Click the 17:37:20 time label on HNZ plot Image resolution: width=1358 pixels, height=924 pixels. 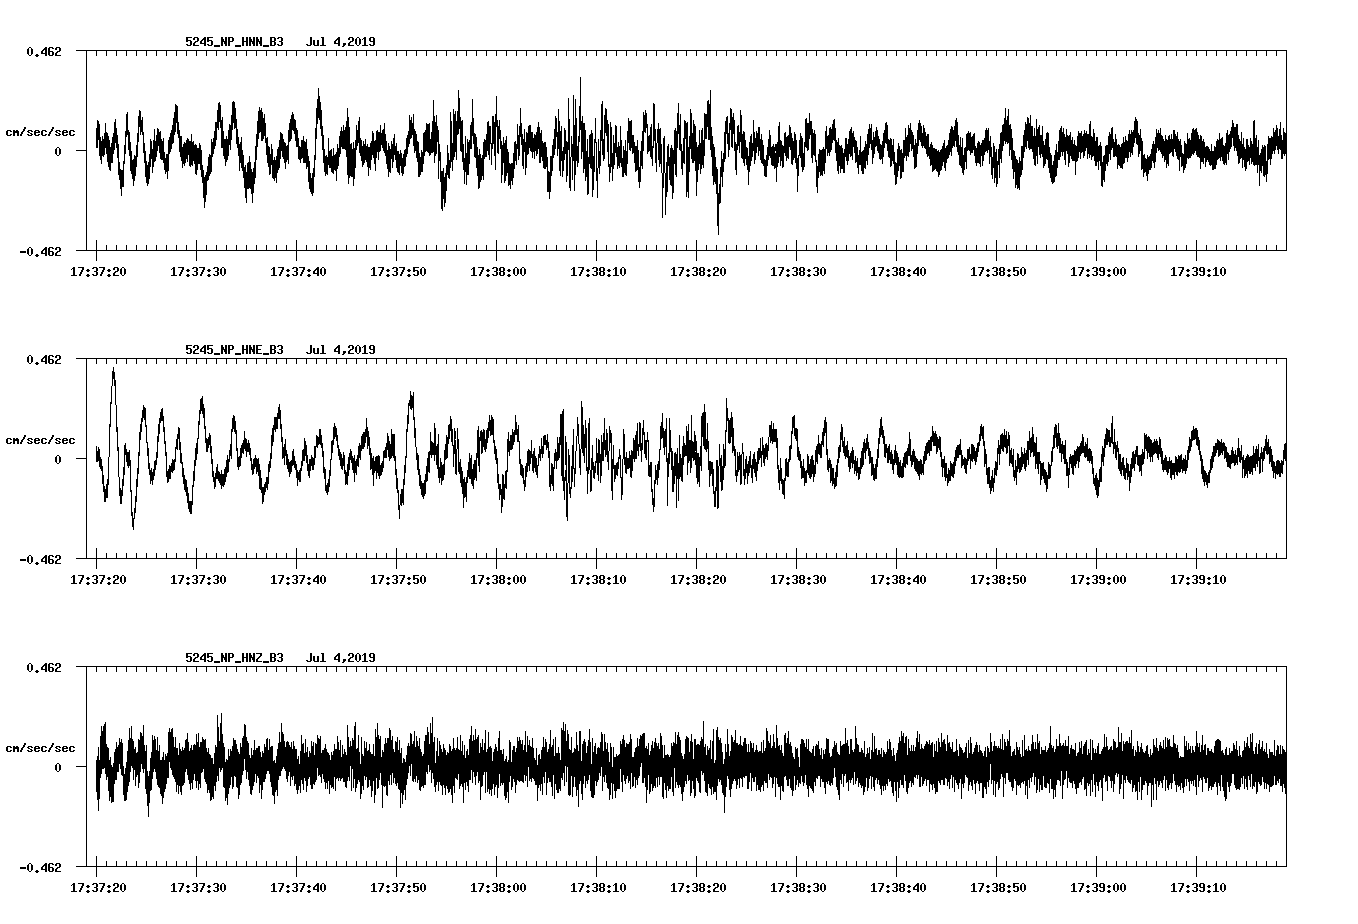pos(98,888)
